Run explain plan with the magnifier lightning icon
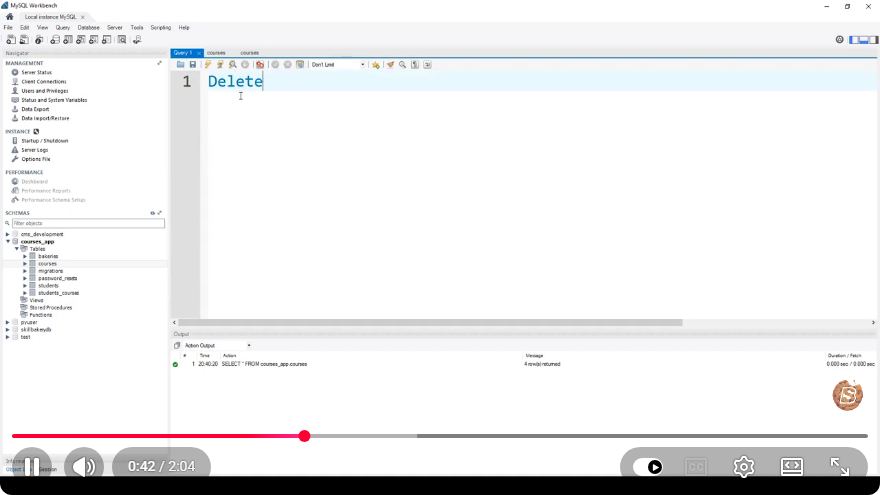 (x=232, y=65)
